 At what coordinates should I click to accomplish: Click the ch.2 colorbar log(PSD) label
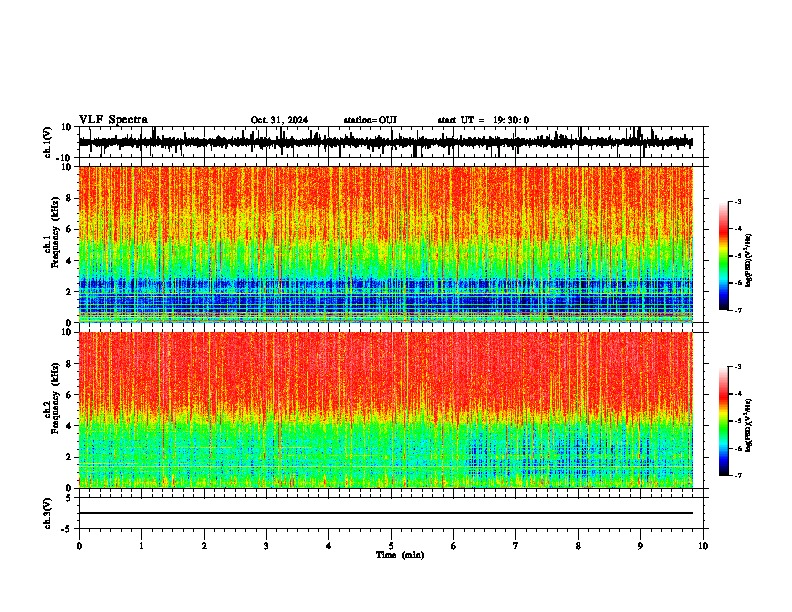749,425
